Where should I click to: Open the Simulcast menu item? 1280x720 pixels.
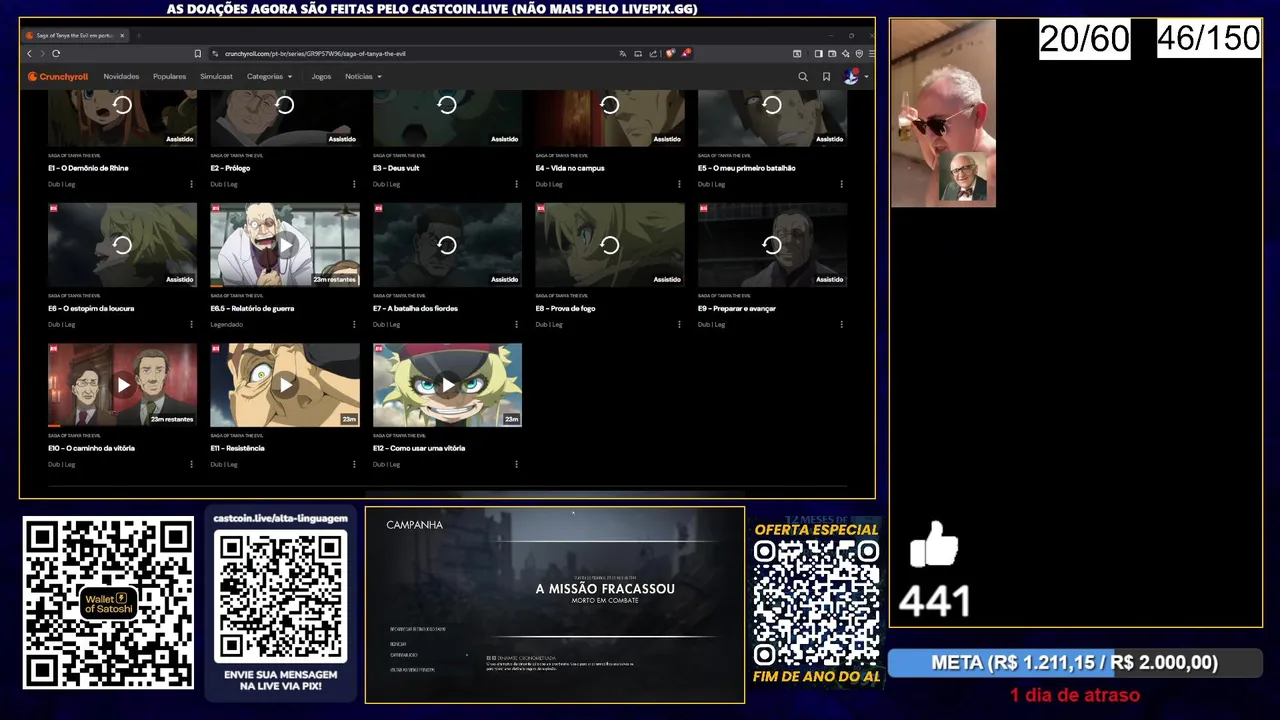click(x=216, y=76)
